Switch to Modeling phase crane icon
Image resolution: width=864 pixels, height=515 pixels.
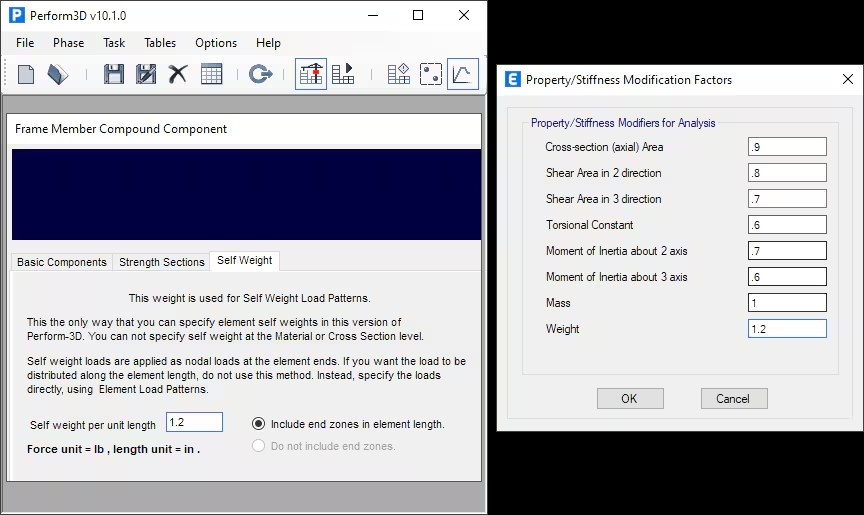coord(311,74)
